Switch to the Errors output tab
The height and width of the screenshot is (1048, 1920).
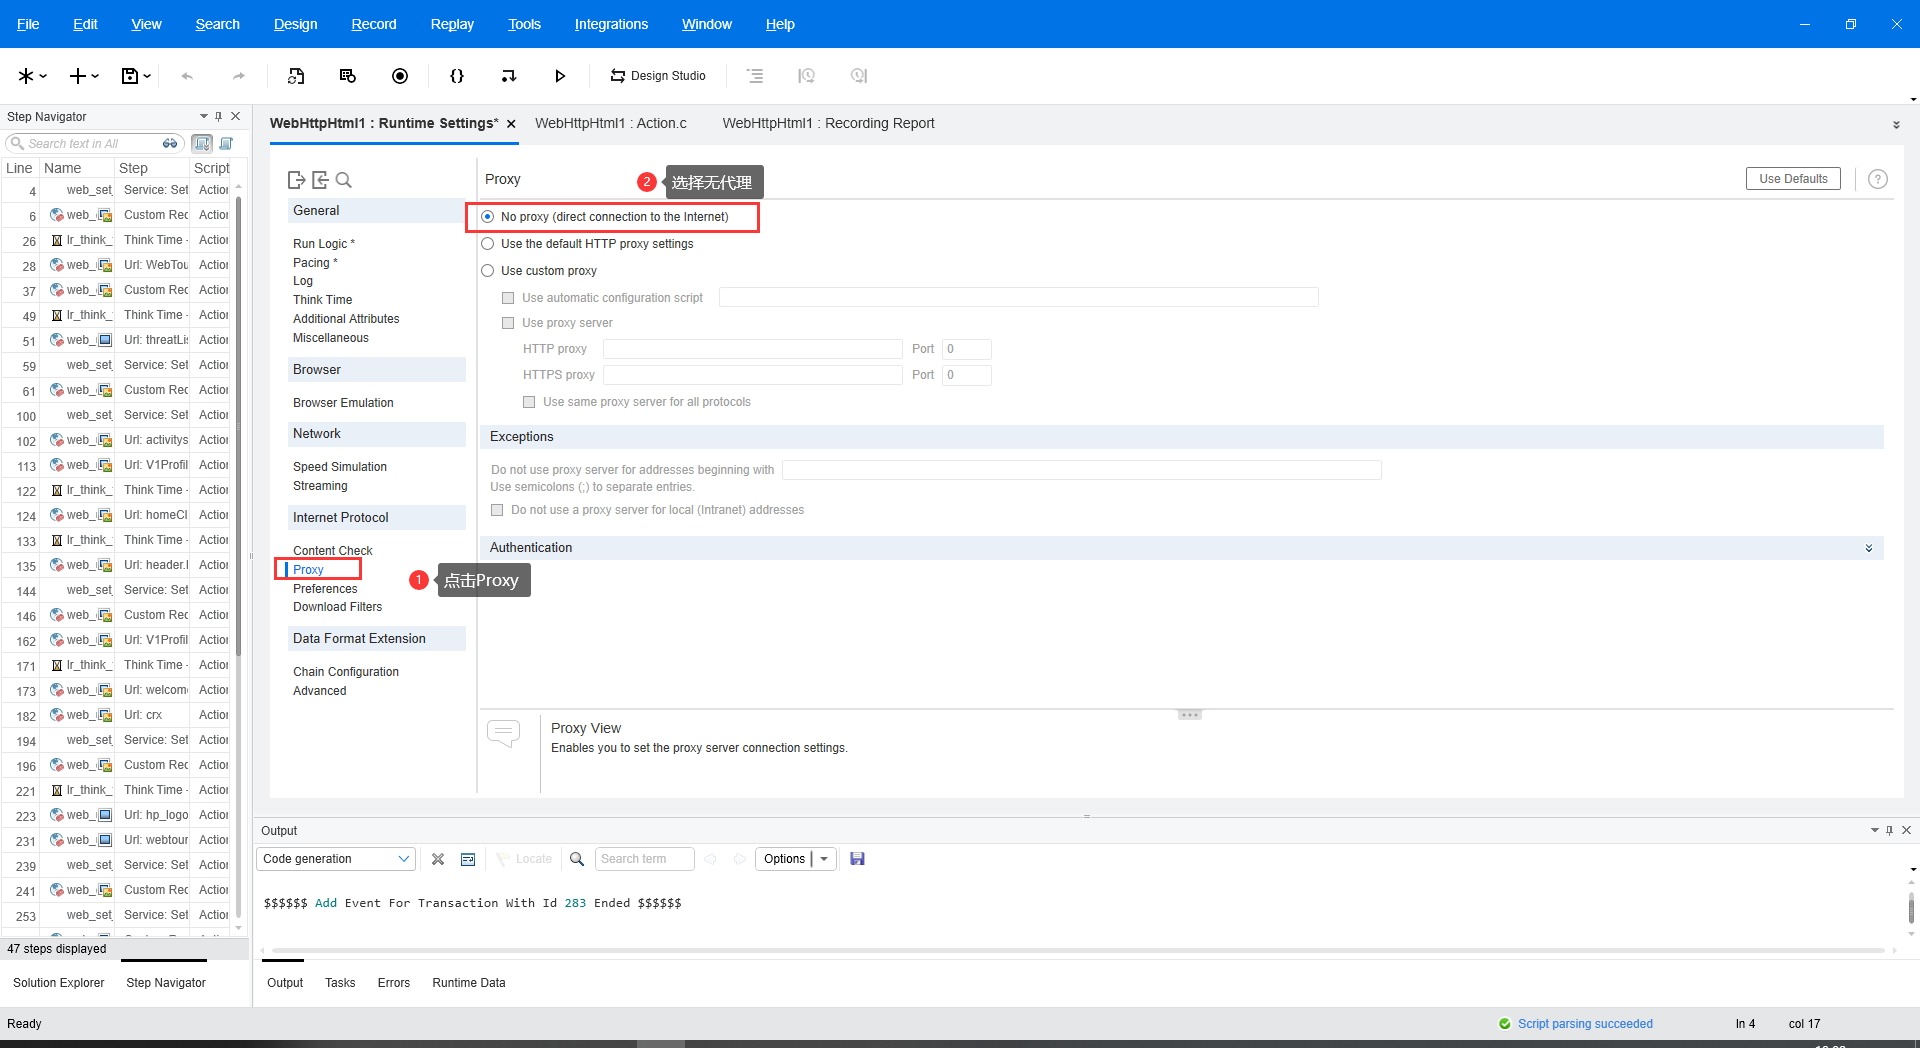click(394, 983)
